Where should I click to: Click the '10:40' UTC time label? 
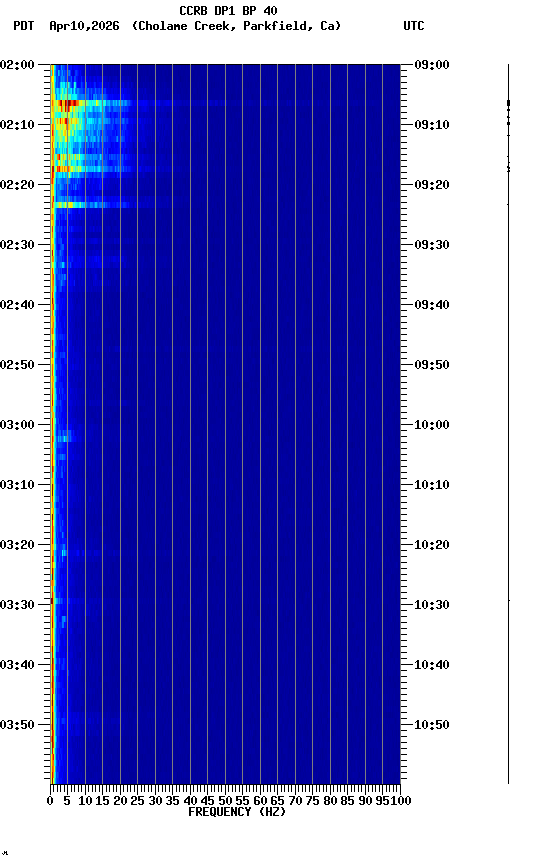coord(432,665)
